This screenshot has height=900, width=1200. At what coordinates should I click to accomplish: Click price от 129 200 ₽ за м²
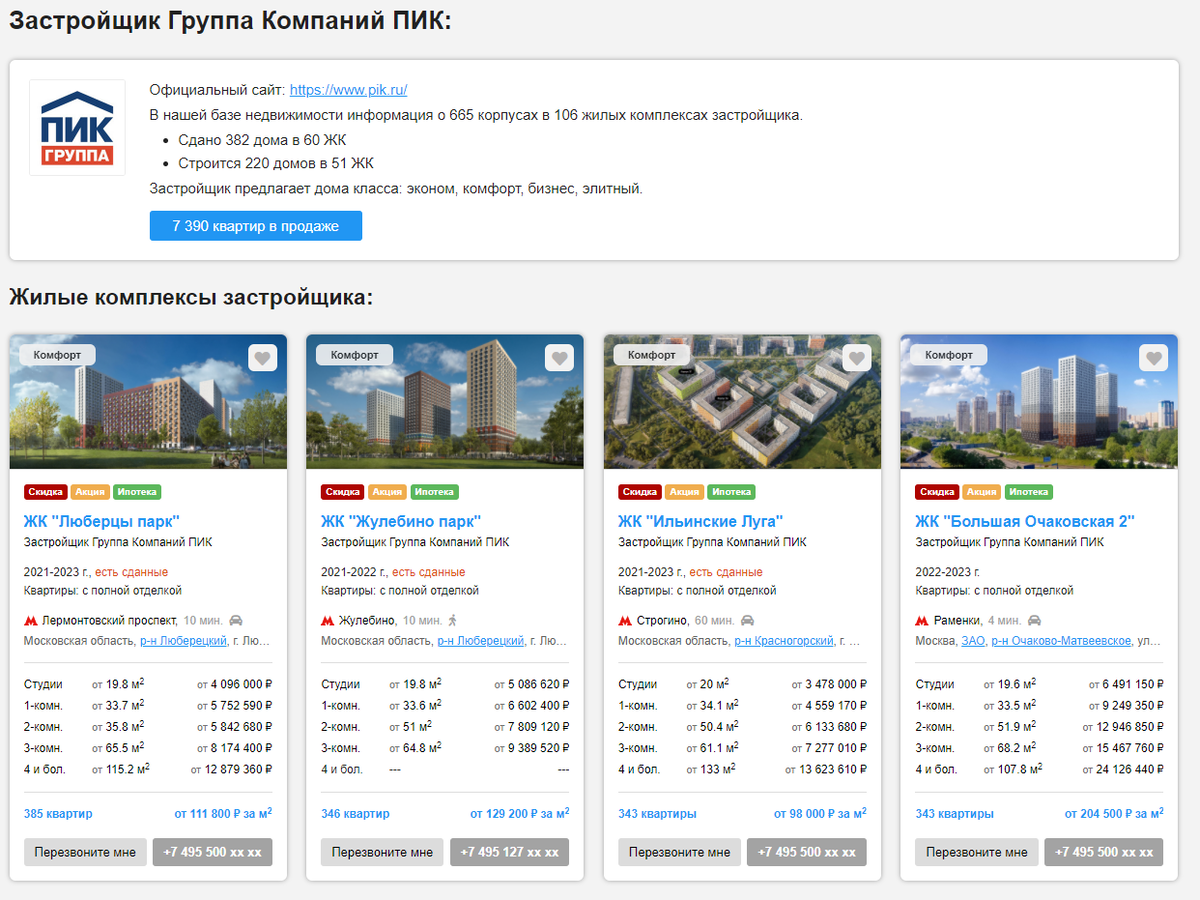(520, 814)
